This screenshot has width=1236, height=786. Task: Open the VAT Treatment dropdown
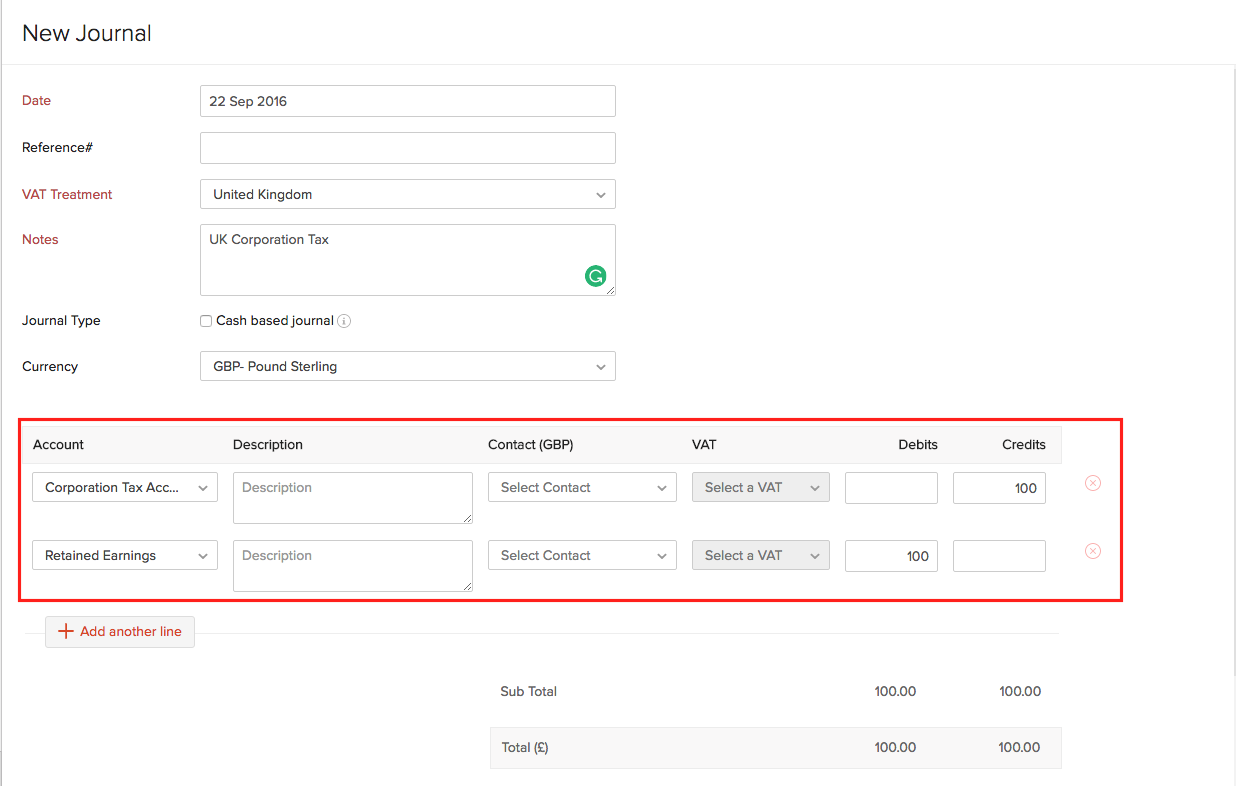point(407,195)
